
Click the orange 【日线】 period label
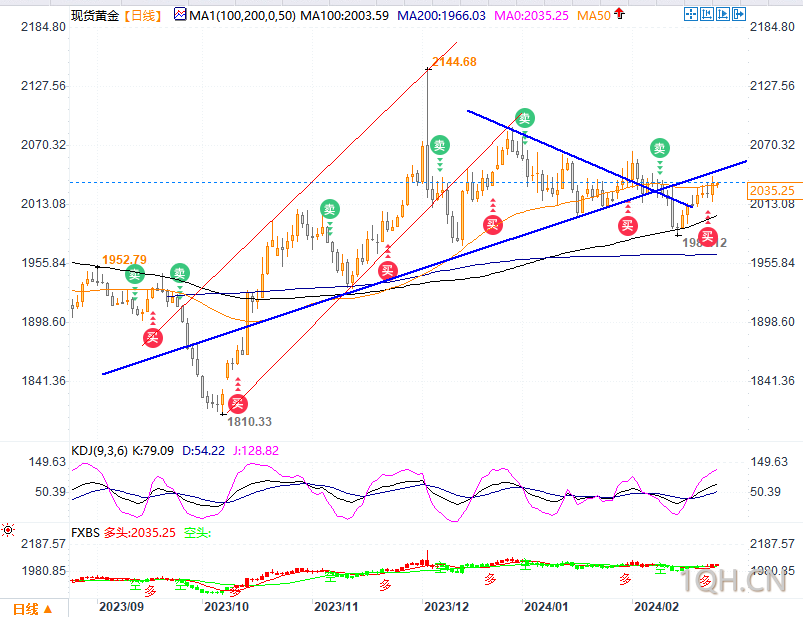coord(143,15)
